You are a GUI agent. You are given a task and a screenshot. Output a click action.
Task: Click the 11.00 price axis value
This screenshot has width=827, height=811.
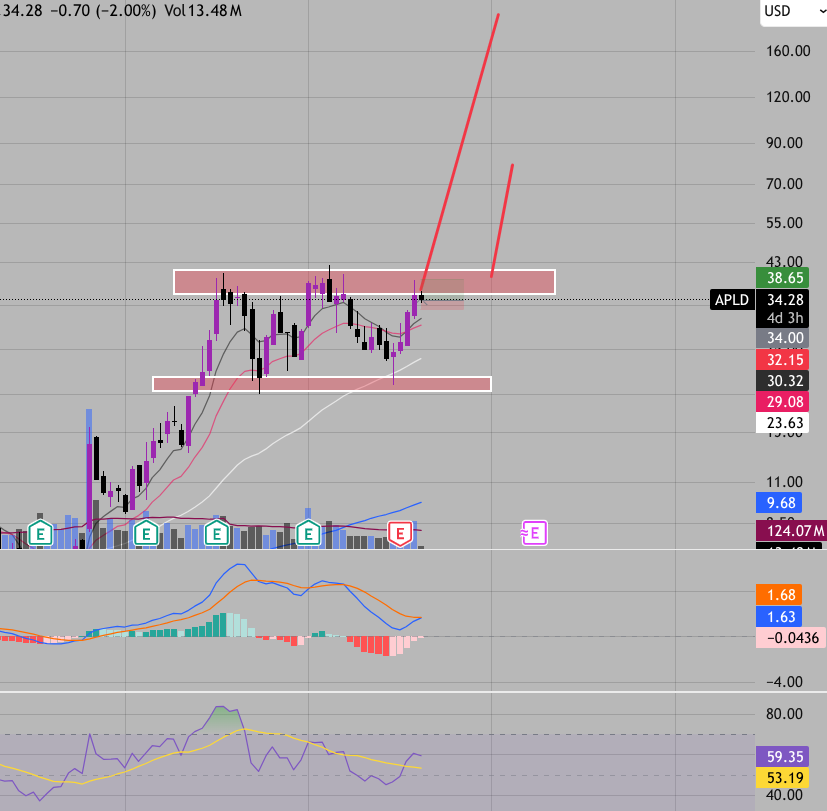(784, 482)
